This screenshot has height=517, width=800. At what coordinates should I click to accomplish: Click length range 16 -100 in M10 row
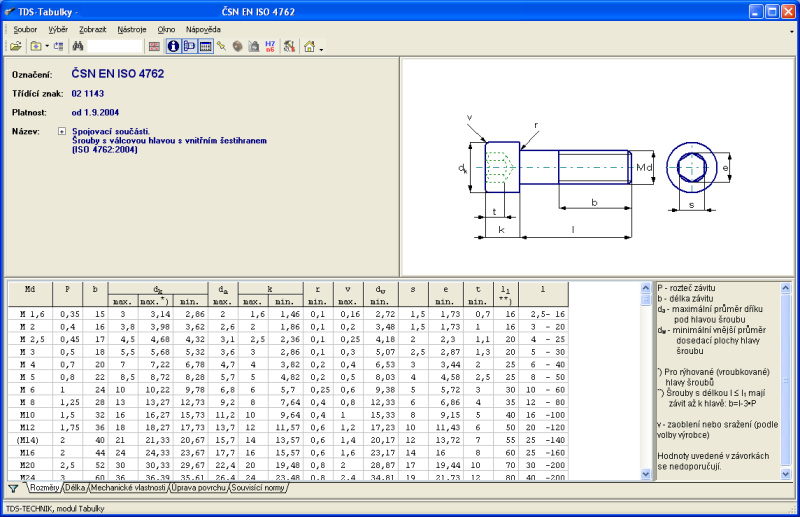(545, 415)
